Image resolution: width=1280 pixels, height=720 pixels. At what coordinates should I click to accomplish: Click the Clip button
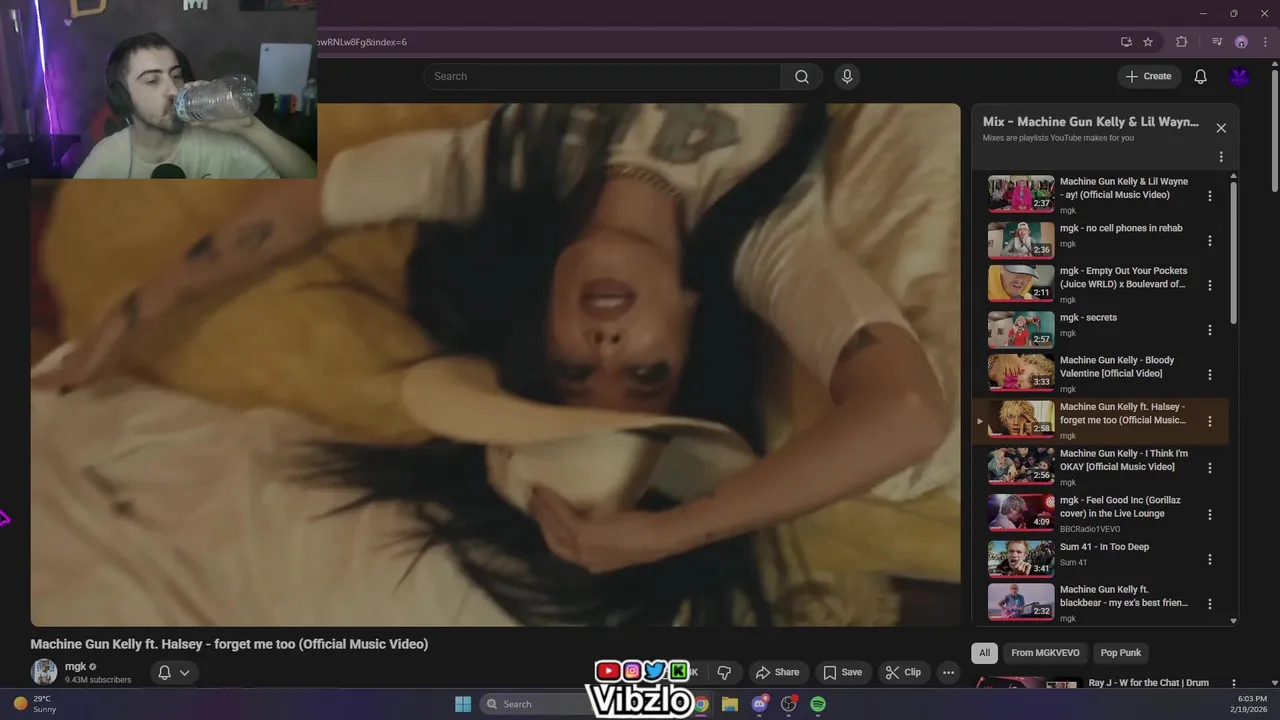coord(903,672)
